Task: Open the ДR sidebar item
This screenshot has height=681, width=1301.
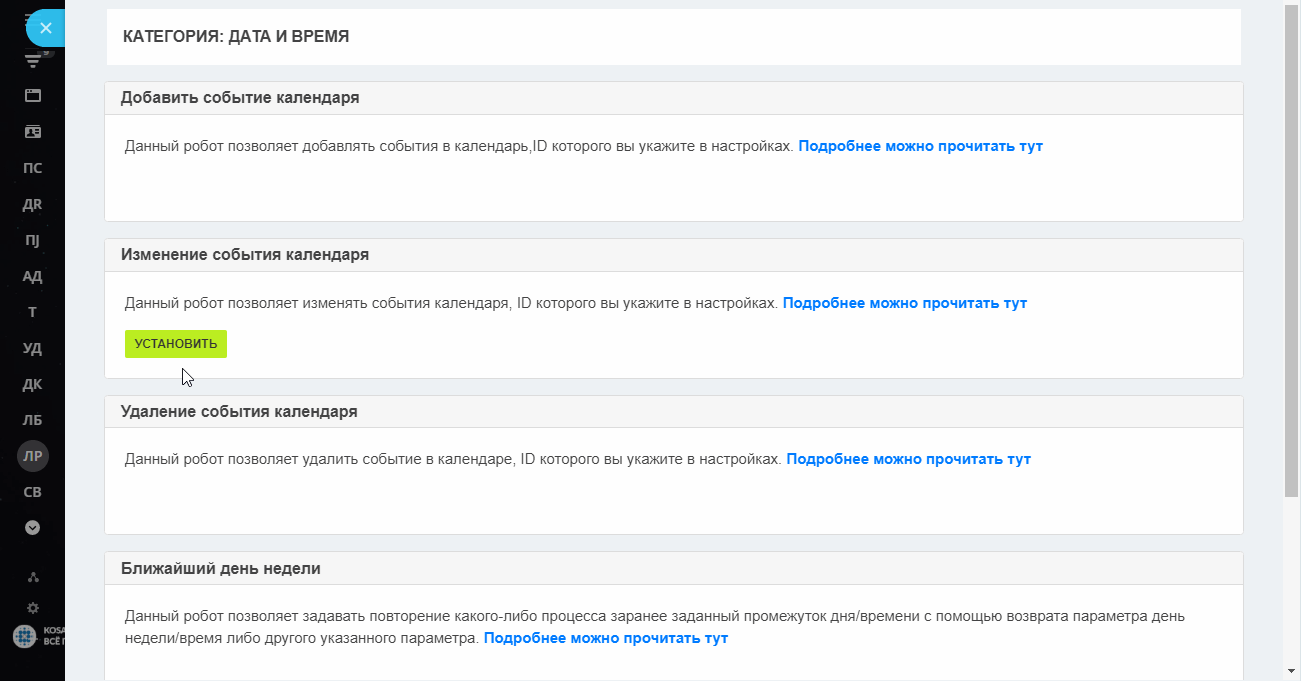Action: coord(33,204)
